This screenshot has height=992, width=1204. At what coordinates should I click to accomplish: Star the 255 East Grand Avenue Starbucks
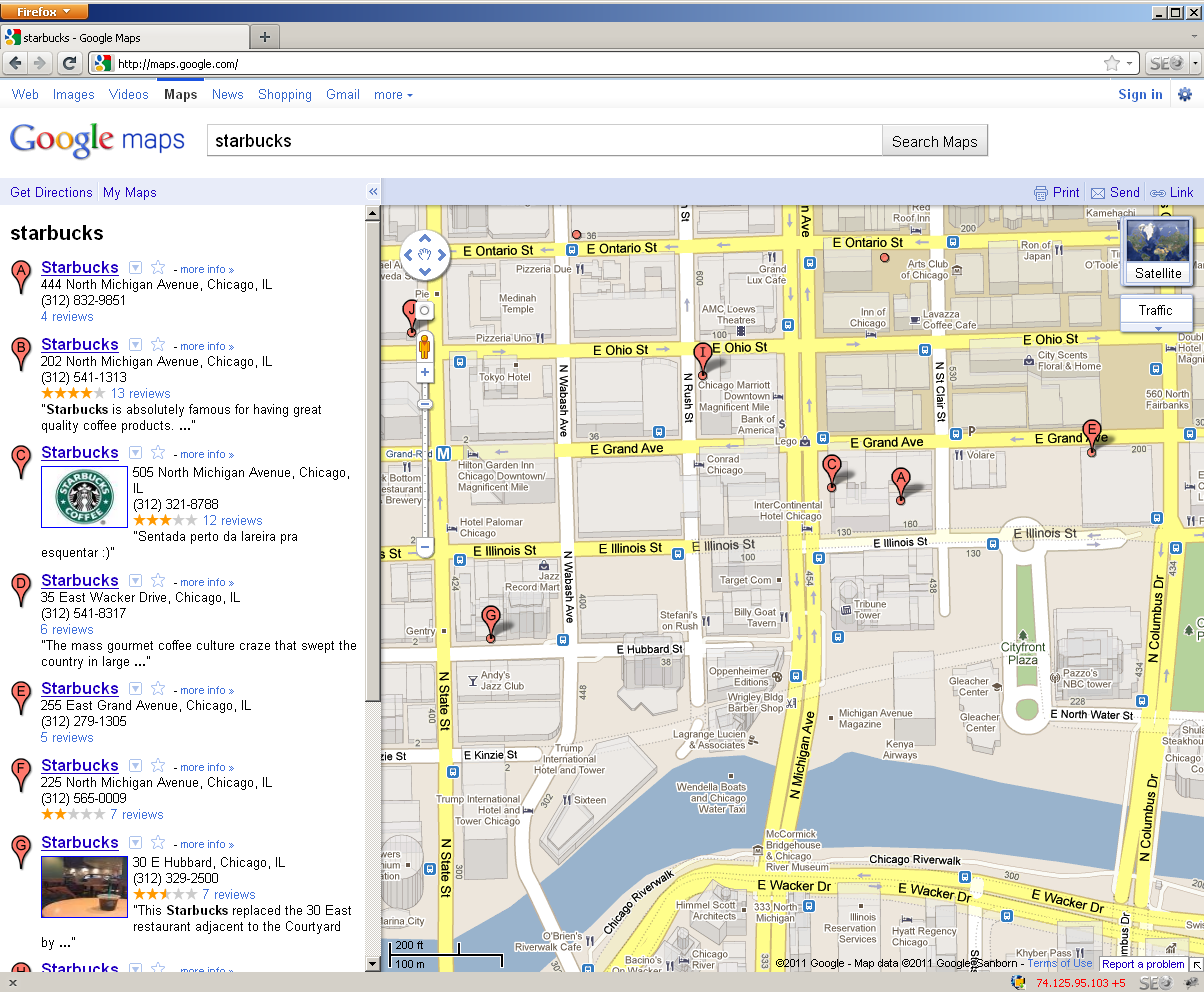[158, 688]
